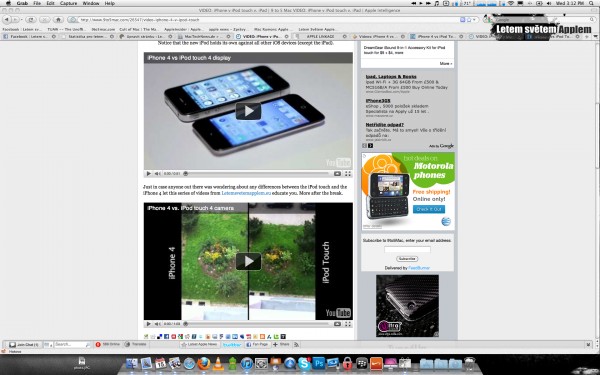The height and width of the screenshot is (375, 600).
Task: Share post via Facebook icon below video
Action: 166,337
